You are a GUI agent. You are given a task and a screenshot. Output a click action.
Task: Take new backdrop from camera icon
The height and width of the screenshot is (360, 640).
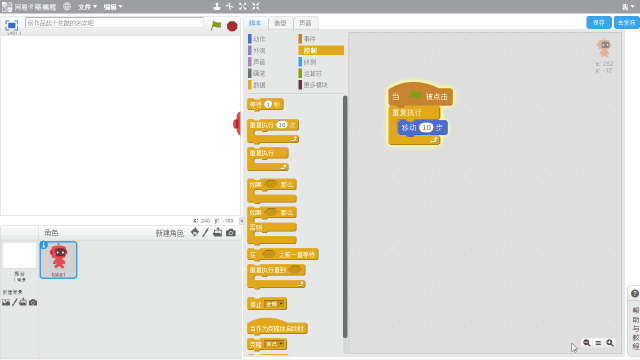tap(33, 302)
